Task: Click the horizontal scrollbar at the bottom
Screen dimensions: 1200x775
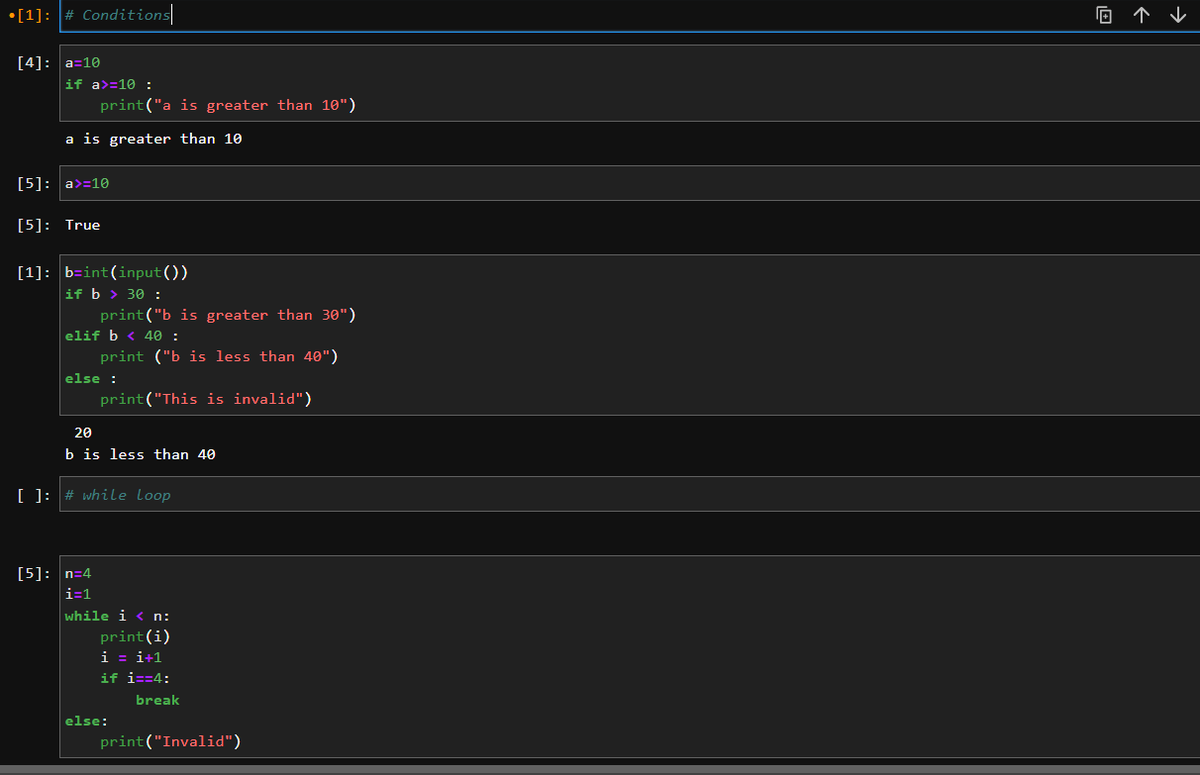Action: click(x=600, y=770)
